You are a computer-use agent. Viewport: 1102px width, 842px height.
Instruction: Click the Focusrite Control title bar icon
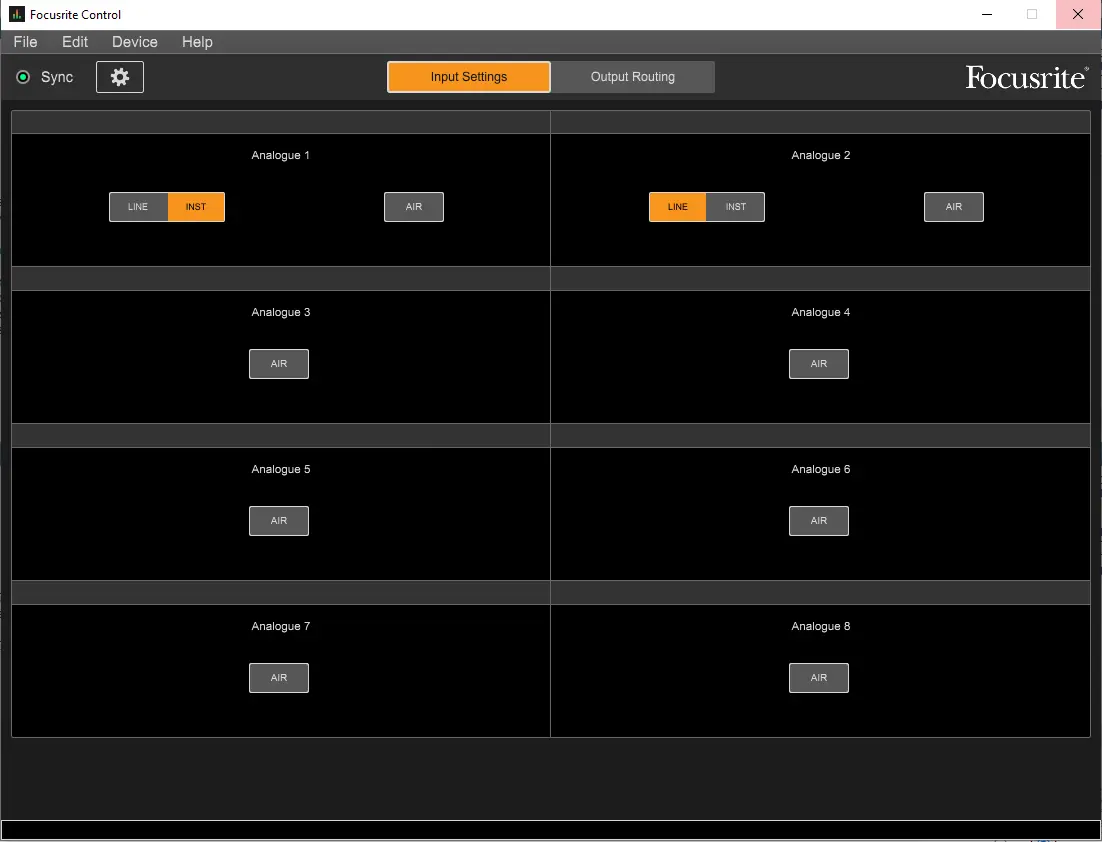(16, 15)
